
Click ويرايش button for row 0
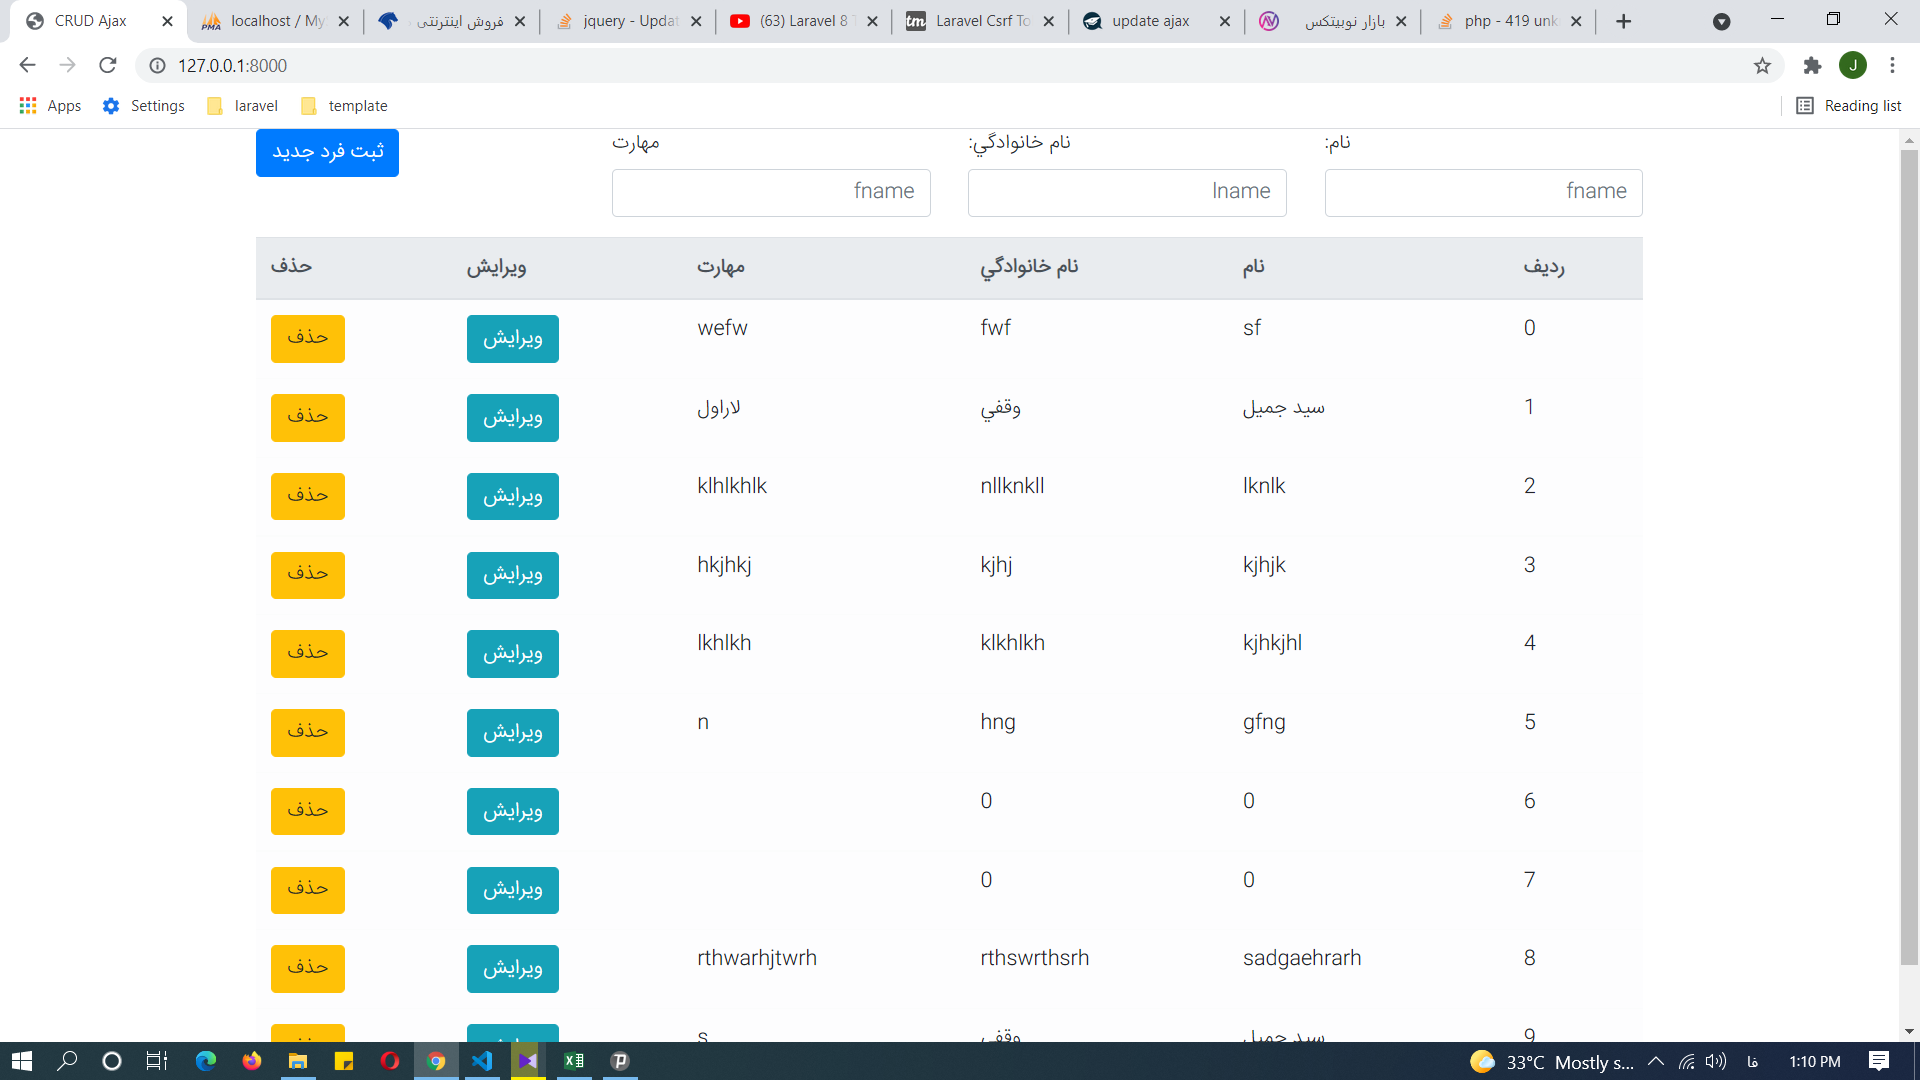tap(512, 339)
